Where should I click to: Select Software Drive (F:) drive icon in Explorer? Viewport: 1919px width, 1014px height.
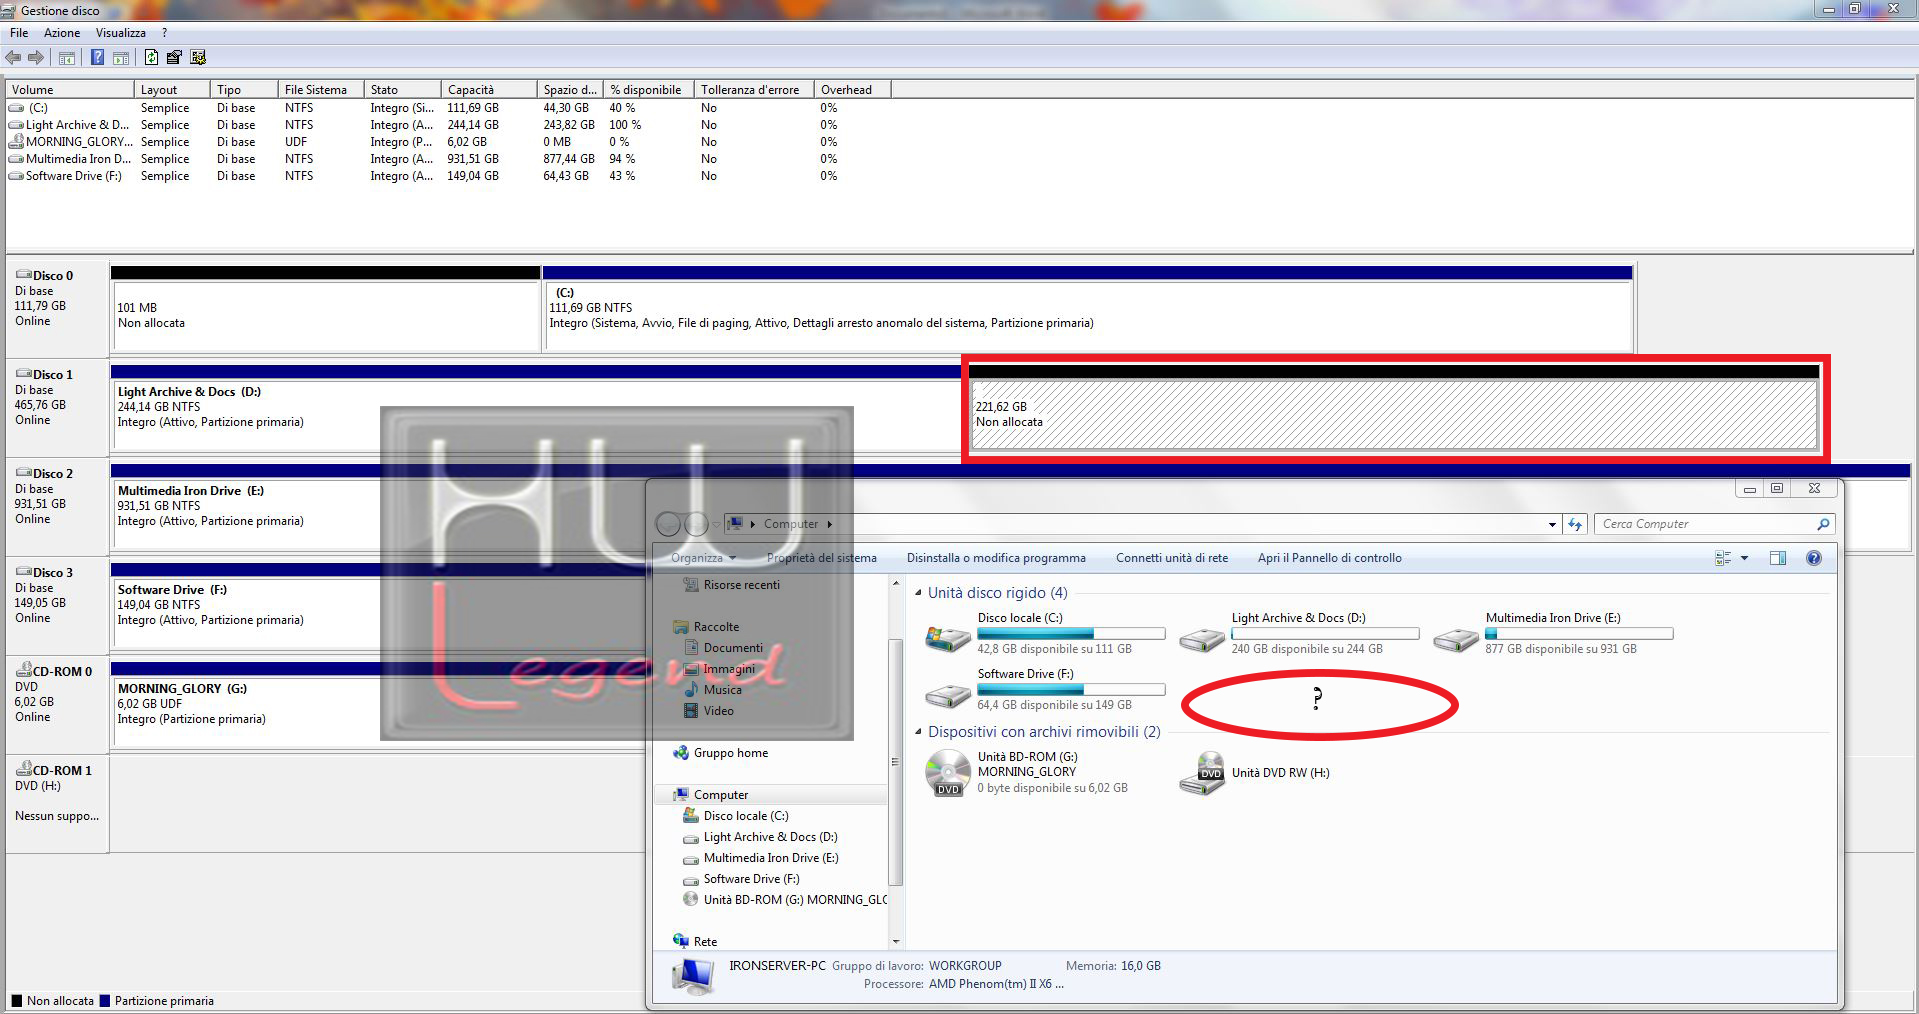tap(947, 695)
